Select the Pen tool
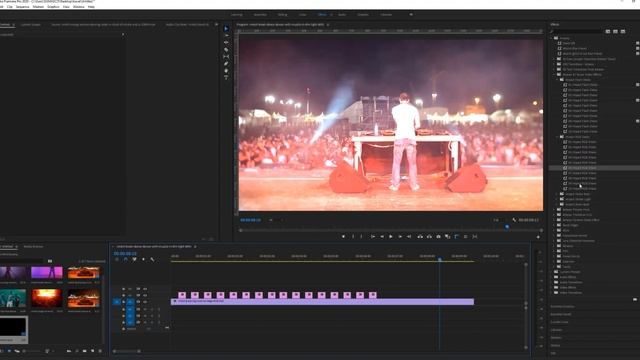 click(x=226, y=64)
